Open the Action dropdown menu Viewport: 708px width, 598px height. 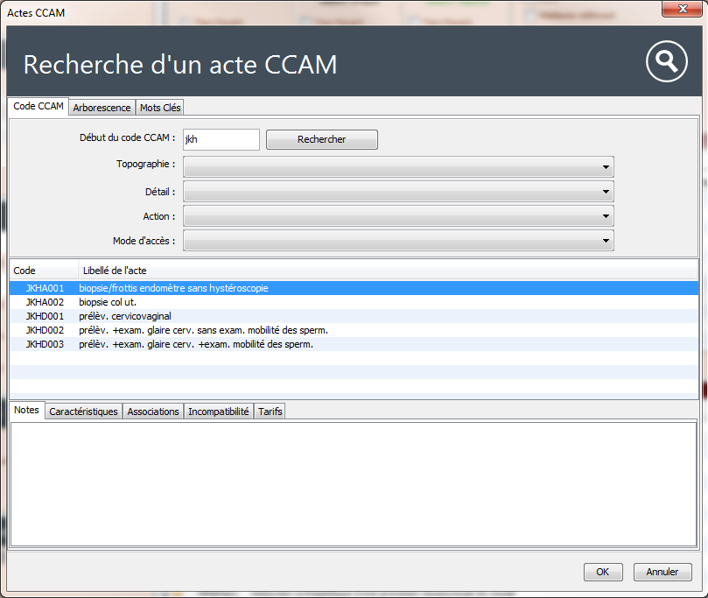click(398, 216)
